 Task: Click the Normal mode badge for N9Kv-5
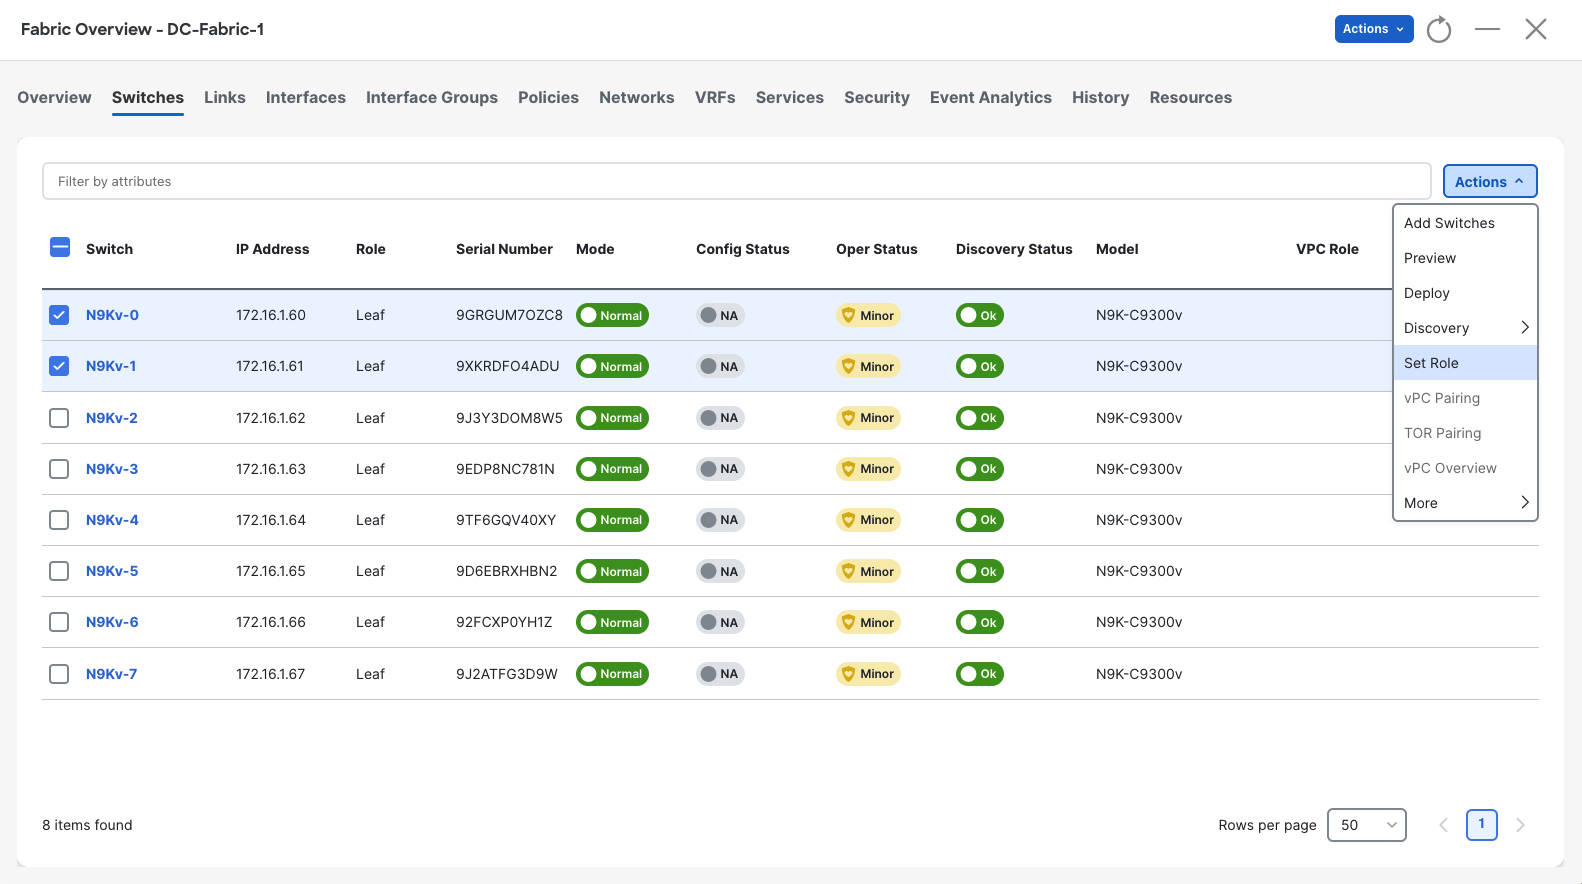(612, 571)
